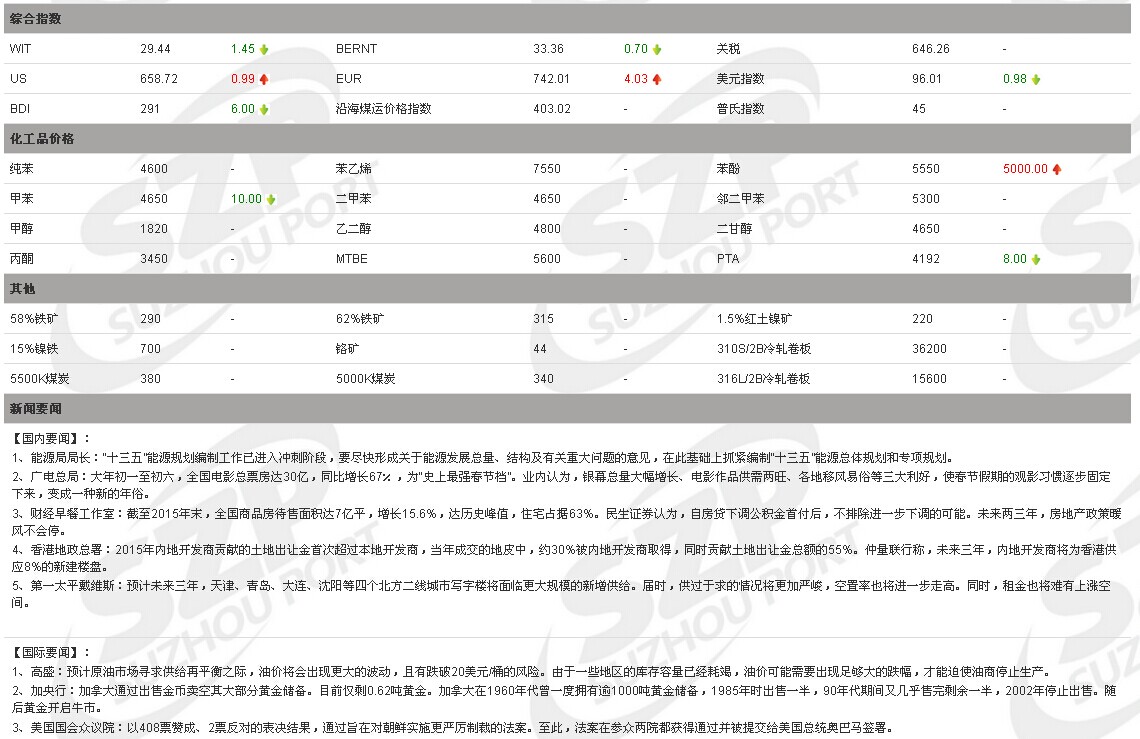Click the 316L/2B冷轧卷板 price 15600
This screenshot has height=739, width=1140.
tap(929, 378)
